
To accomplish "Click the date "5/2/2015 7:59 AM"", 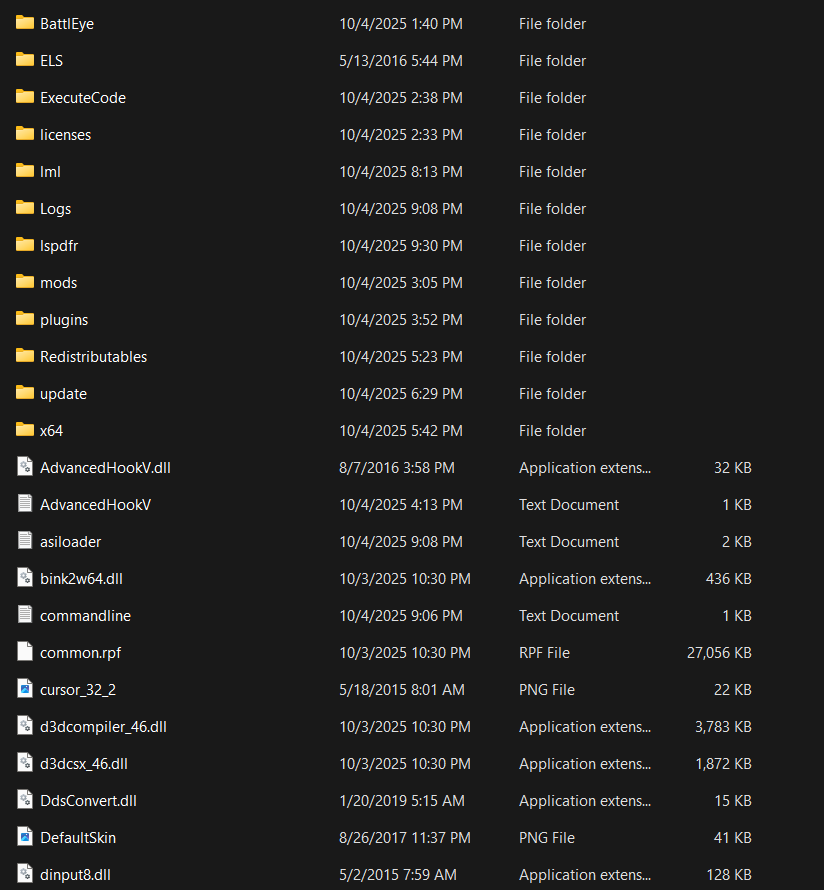I will click(398, 875).
